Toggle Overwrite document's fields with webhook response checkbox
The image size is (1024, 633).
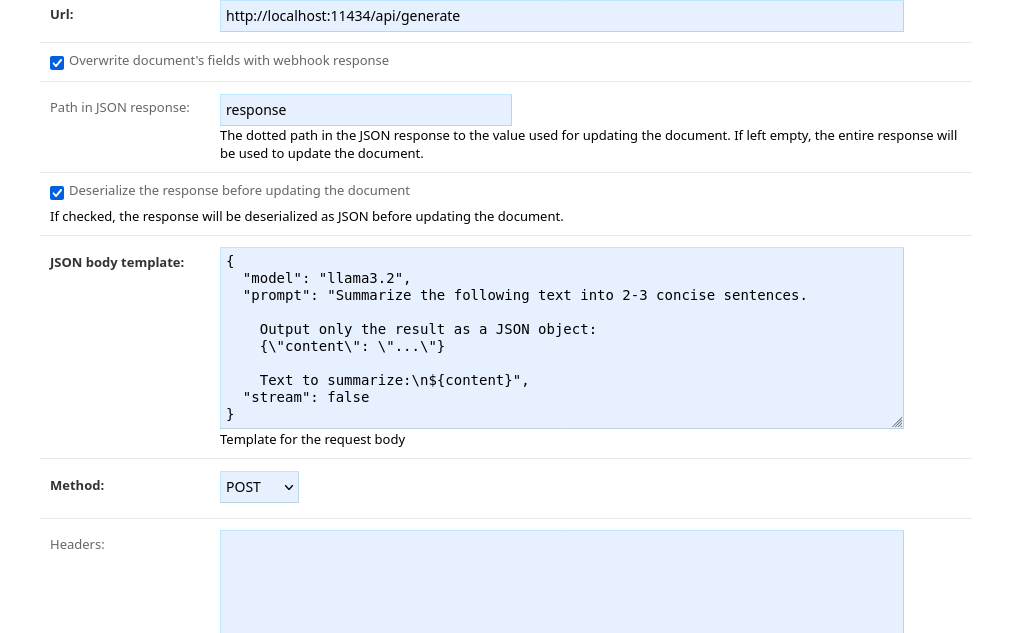57,63
